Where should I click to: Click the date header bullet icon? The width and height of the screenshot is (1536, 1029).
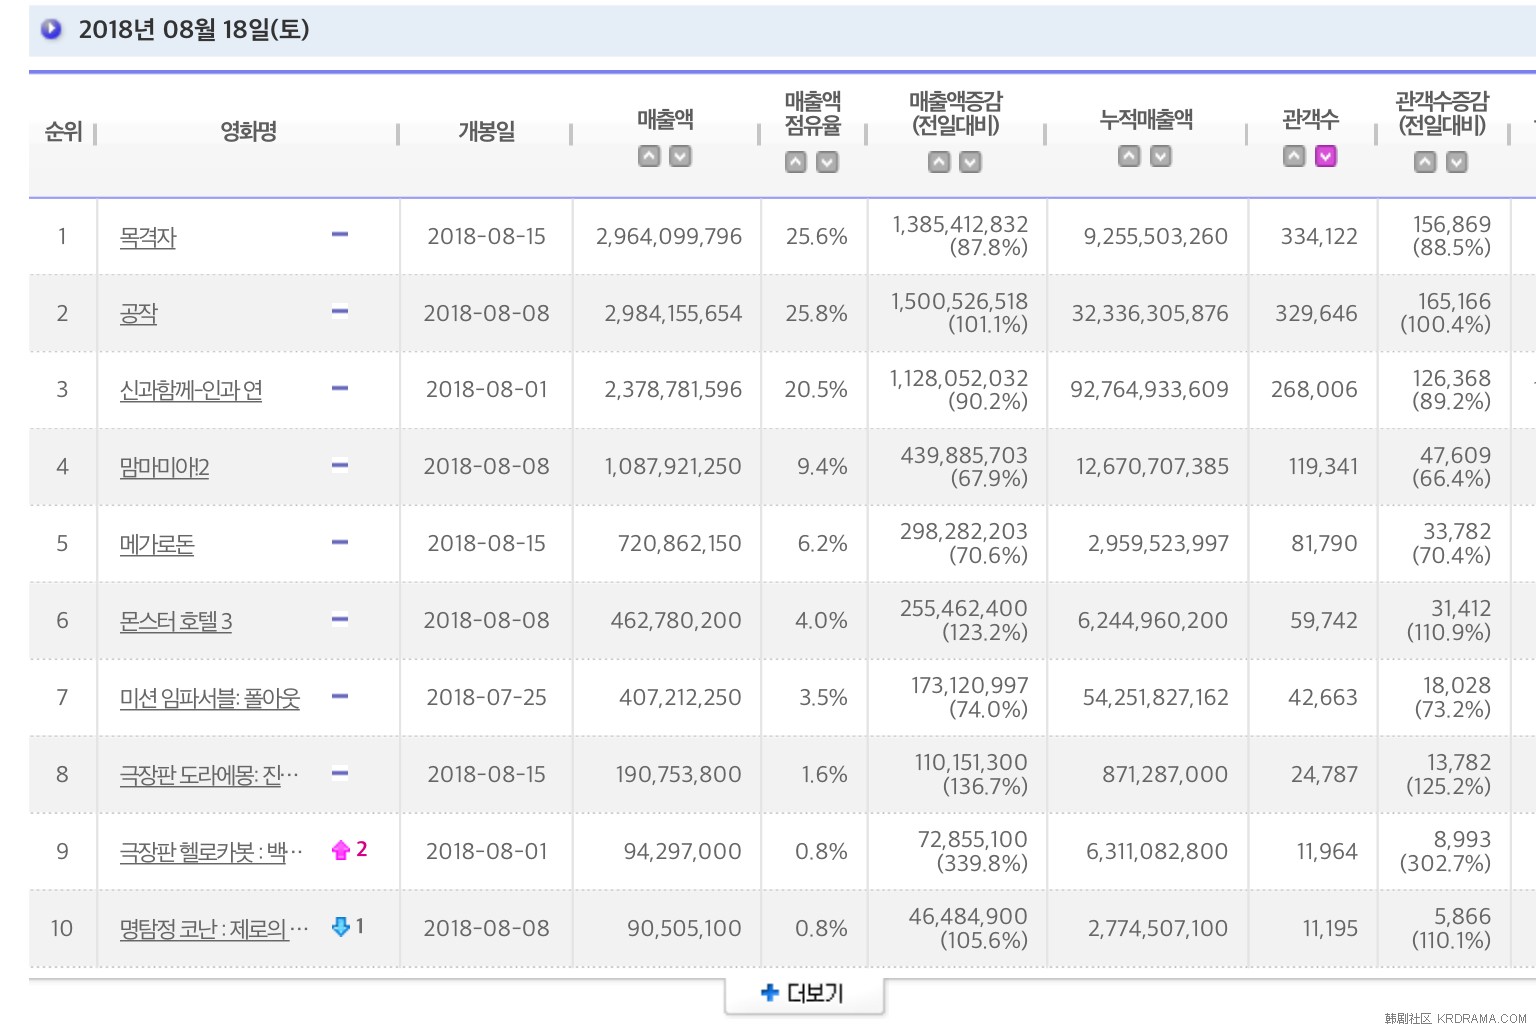coord(51,30)
